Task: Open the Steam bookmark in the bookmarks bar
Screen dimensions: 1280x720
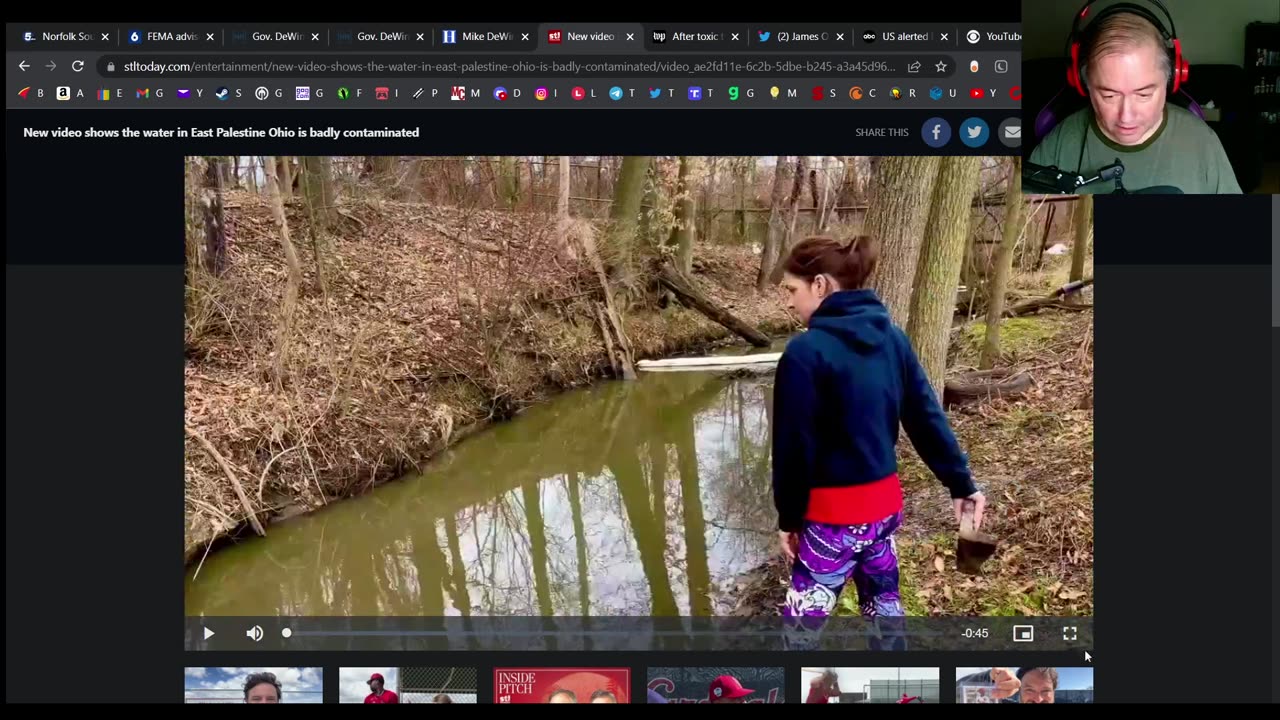Action: tap(228, 93)
